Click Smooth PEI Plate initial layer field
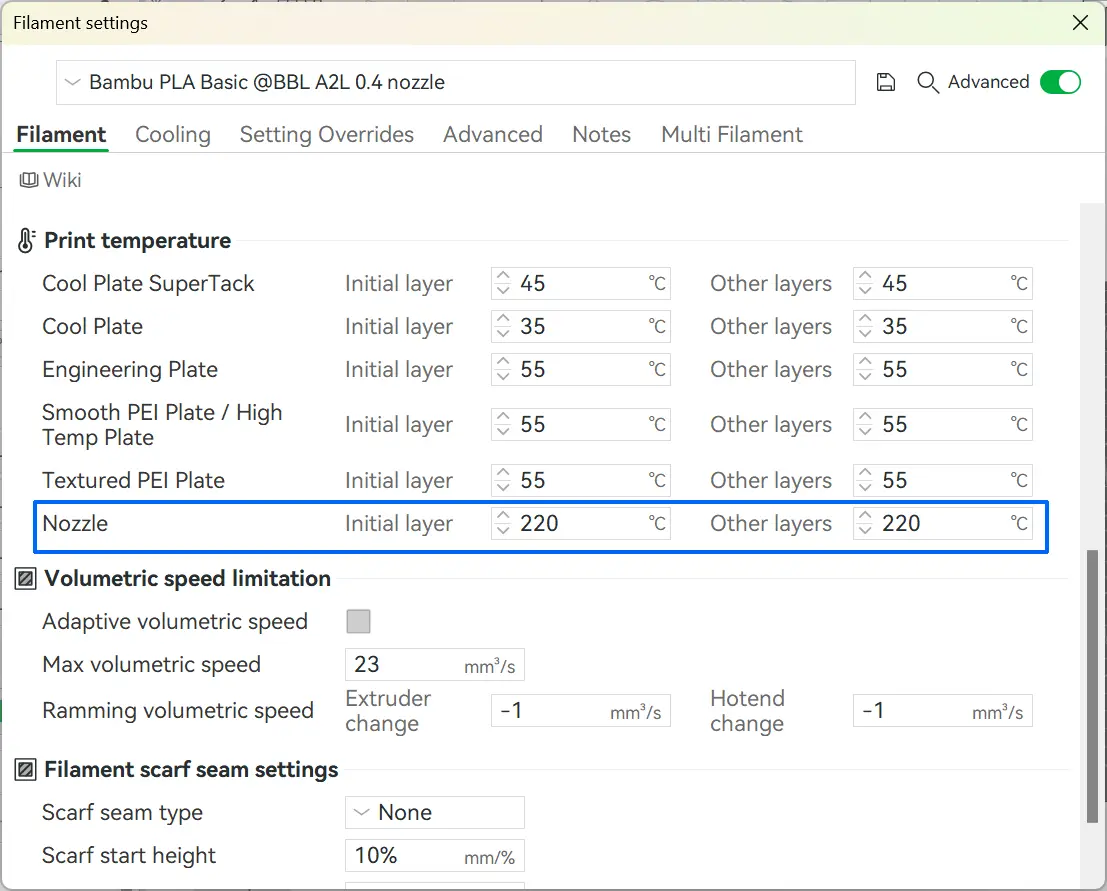1107x891 pixels. (x=580, y=425)
